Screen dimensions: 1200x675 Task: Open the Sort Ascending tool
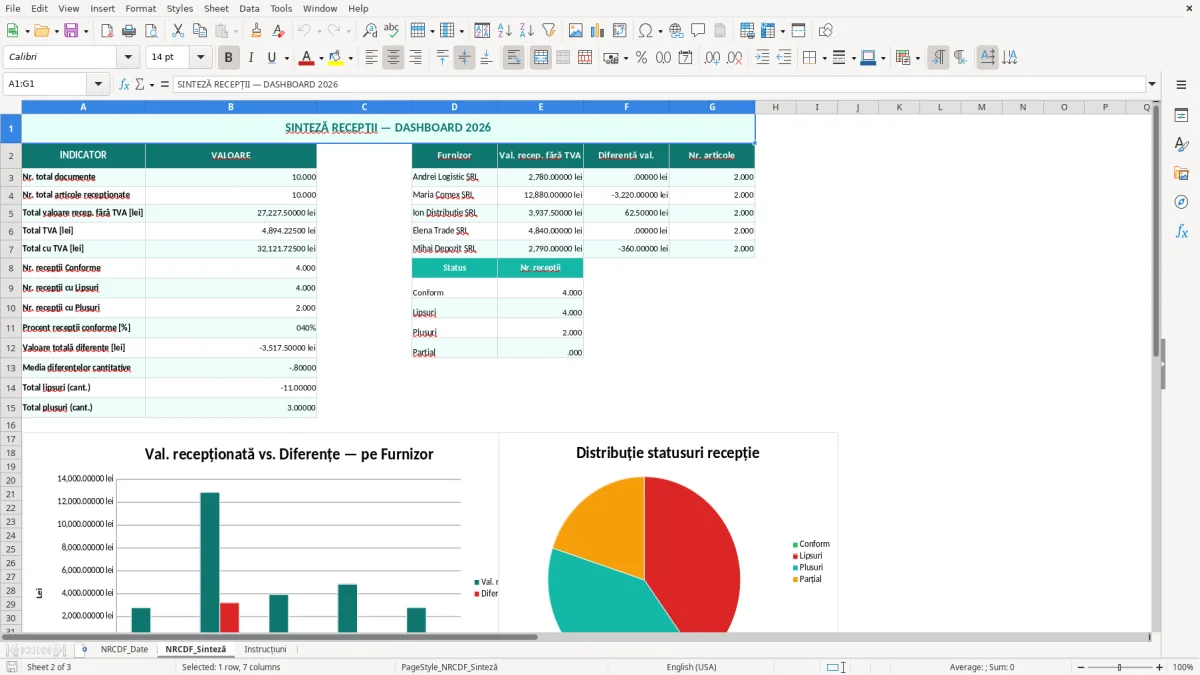505,31
